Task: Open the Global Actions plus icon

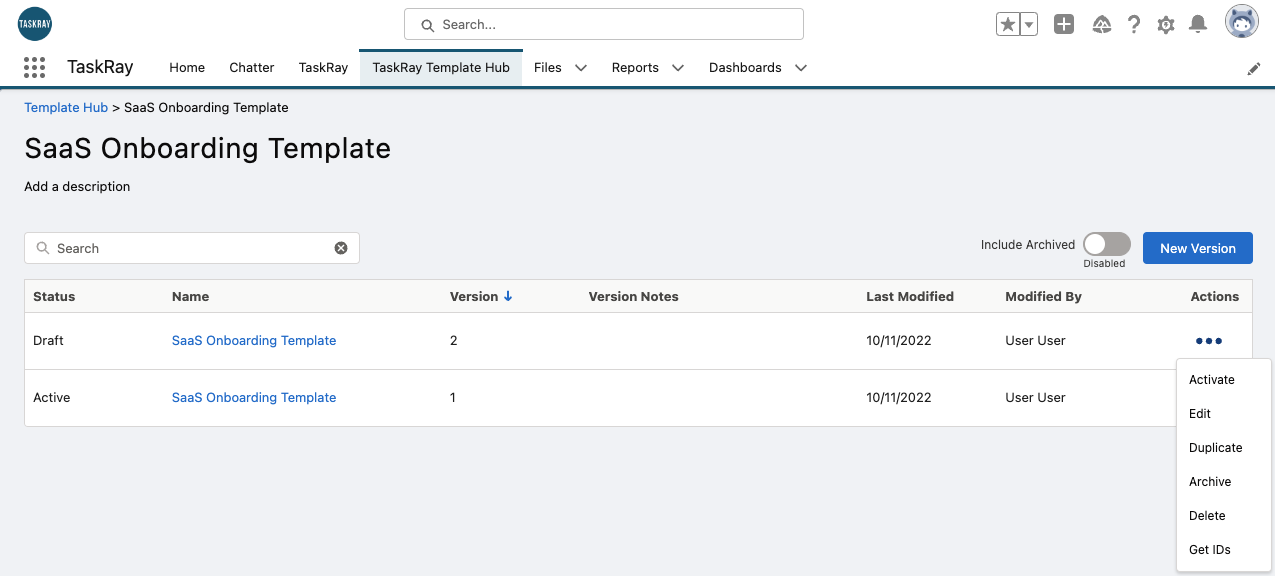Action: click(1064, 24)
